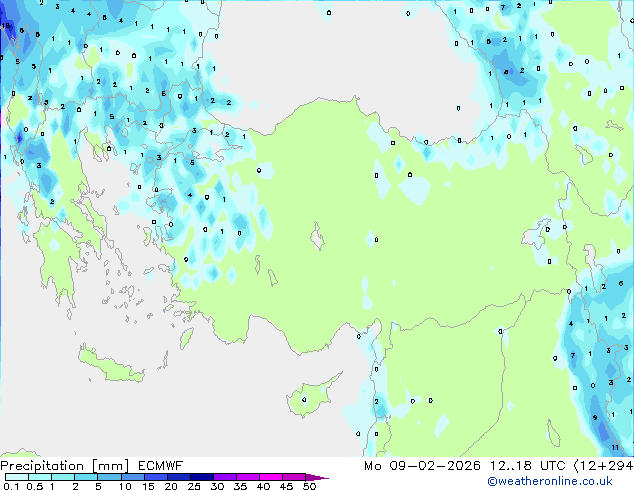This screenshot has width=634, height=490.
Task: Click the legend scale label '40'
Action: click(x=263, y=486)
